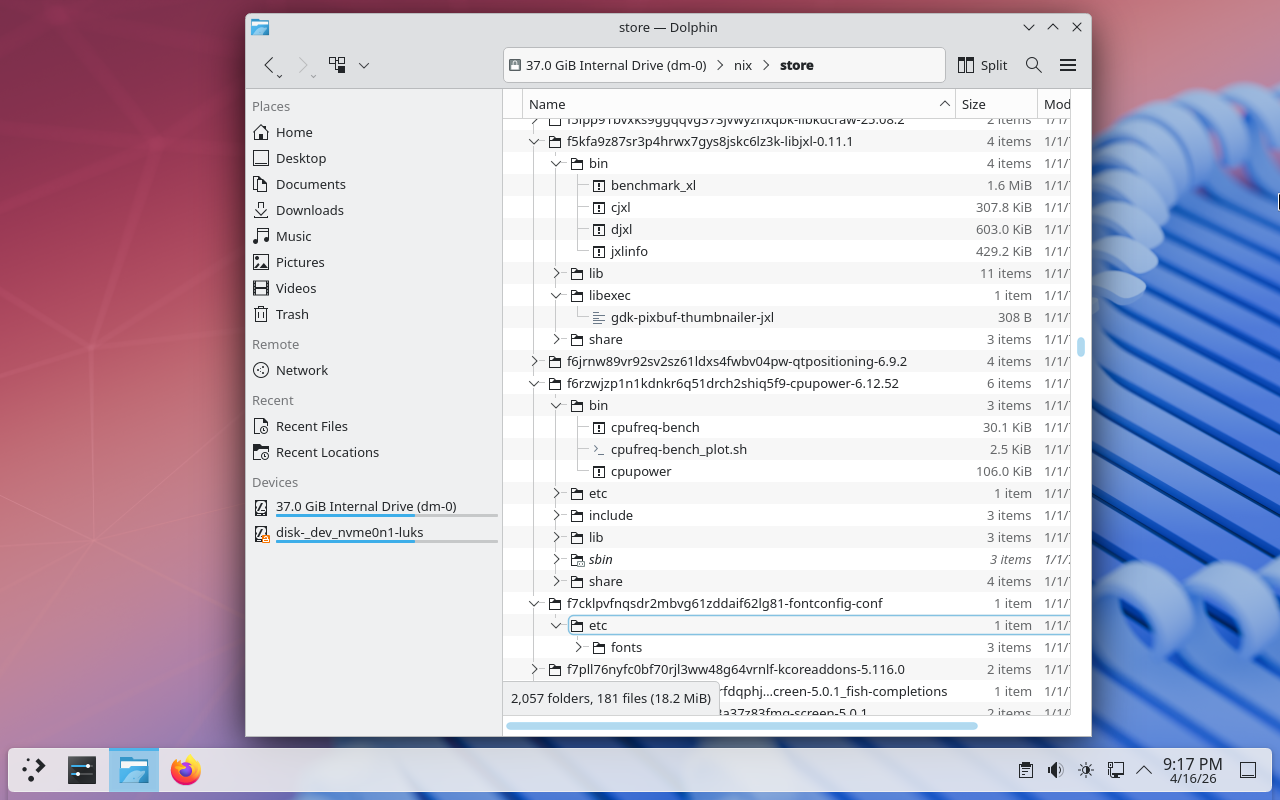Expand the sbin folder in cpupower
This screenshot has height=800, width=1280.
(x=557, y=560)
